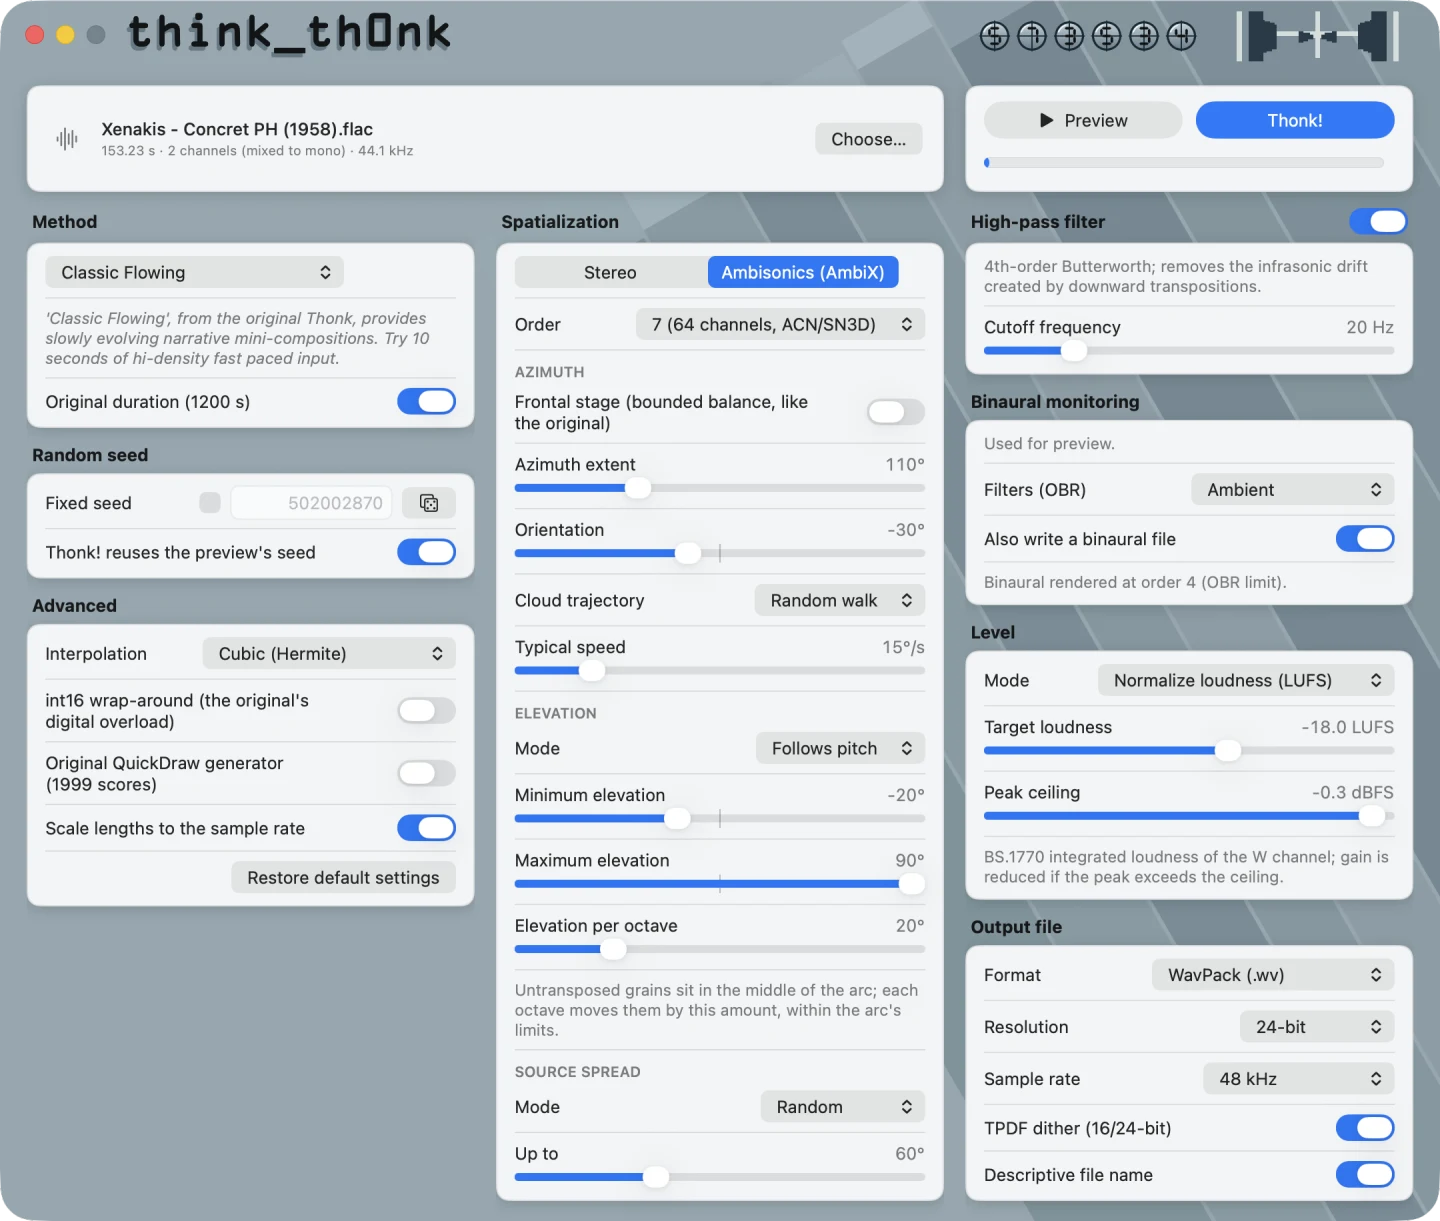The height and width of the screenshot is (1221, 1440).
Task: Open the Elevation Mode 'Follows pitch' dropdown
Action: pos(841,748)
